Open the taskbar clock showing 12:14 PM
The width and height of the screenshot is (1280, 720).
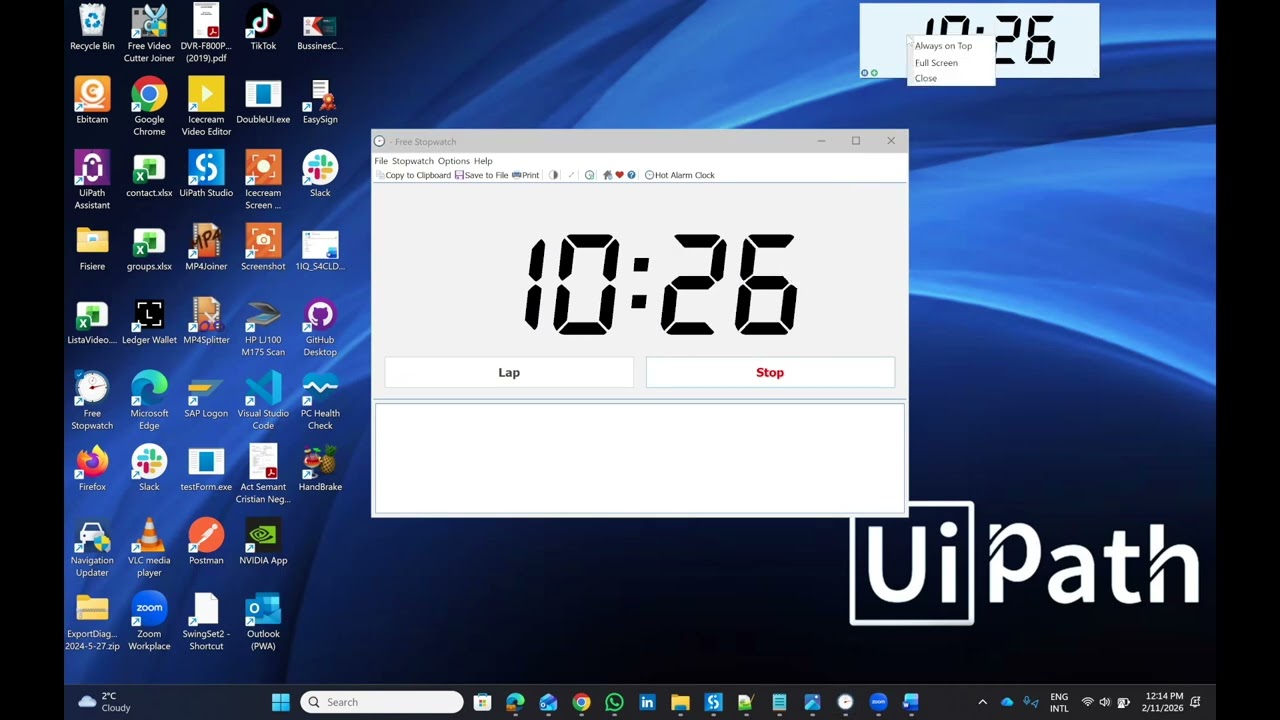[1162, 702]
